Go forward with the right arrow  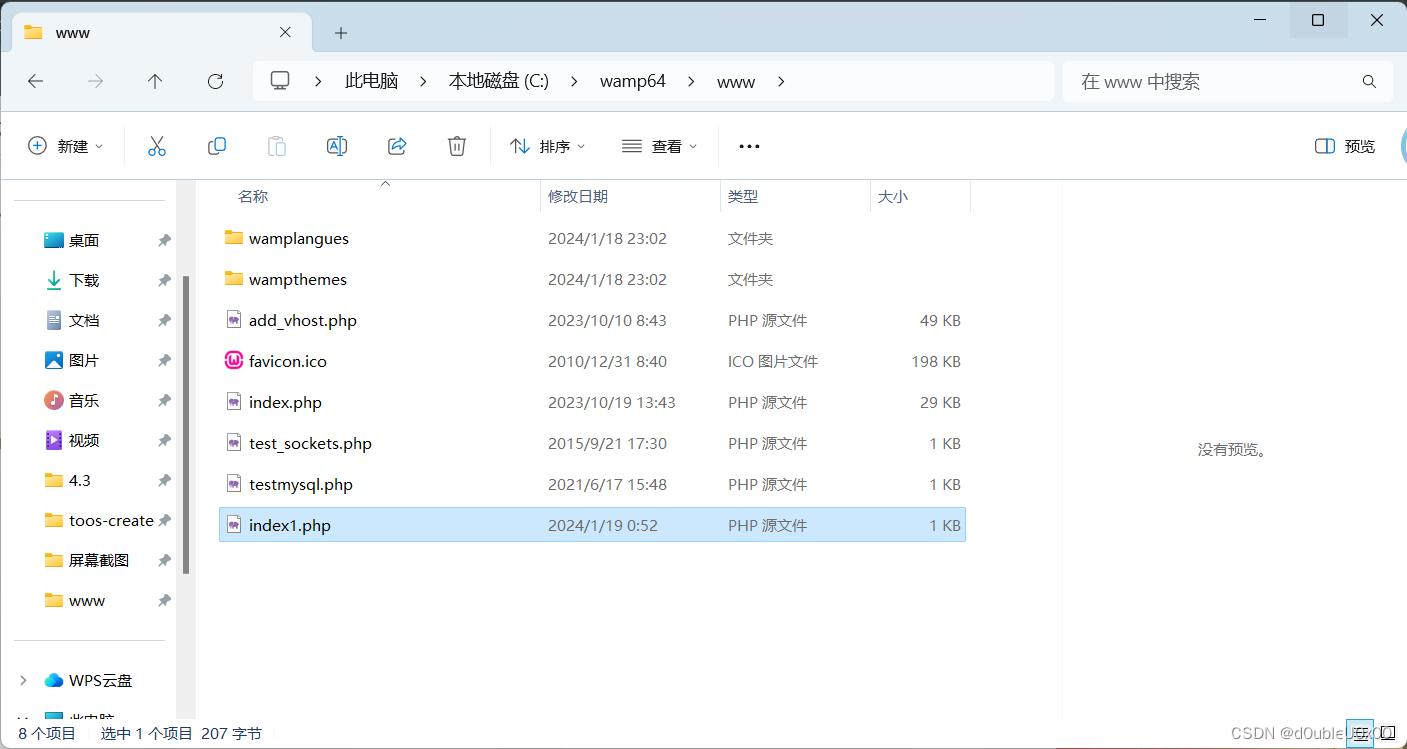click(x=96, y=82)
